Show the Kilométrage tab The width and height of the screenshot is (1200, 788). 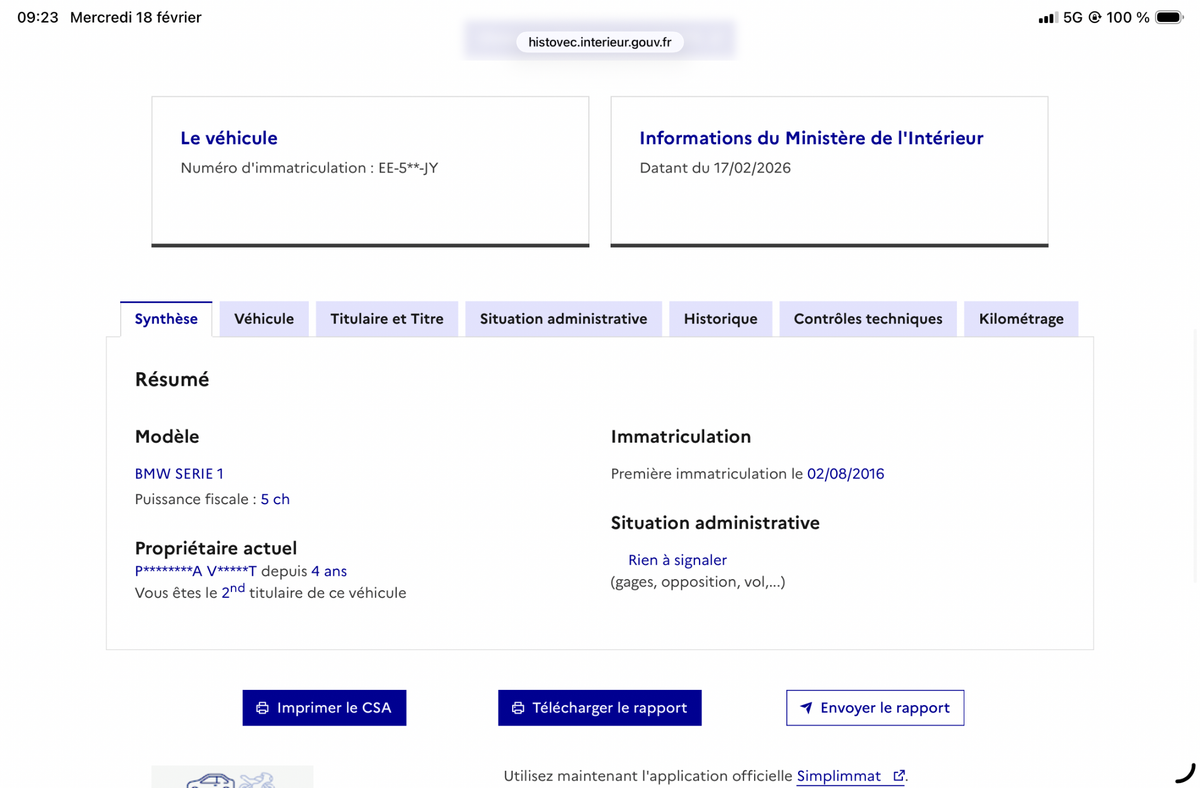(1021, 319)
